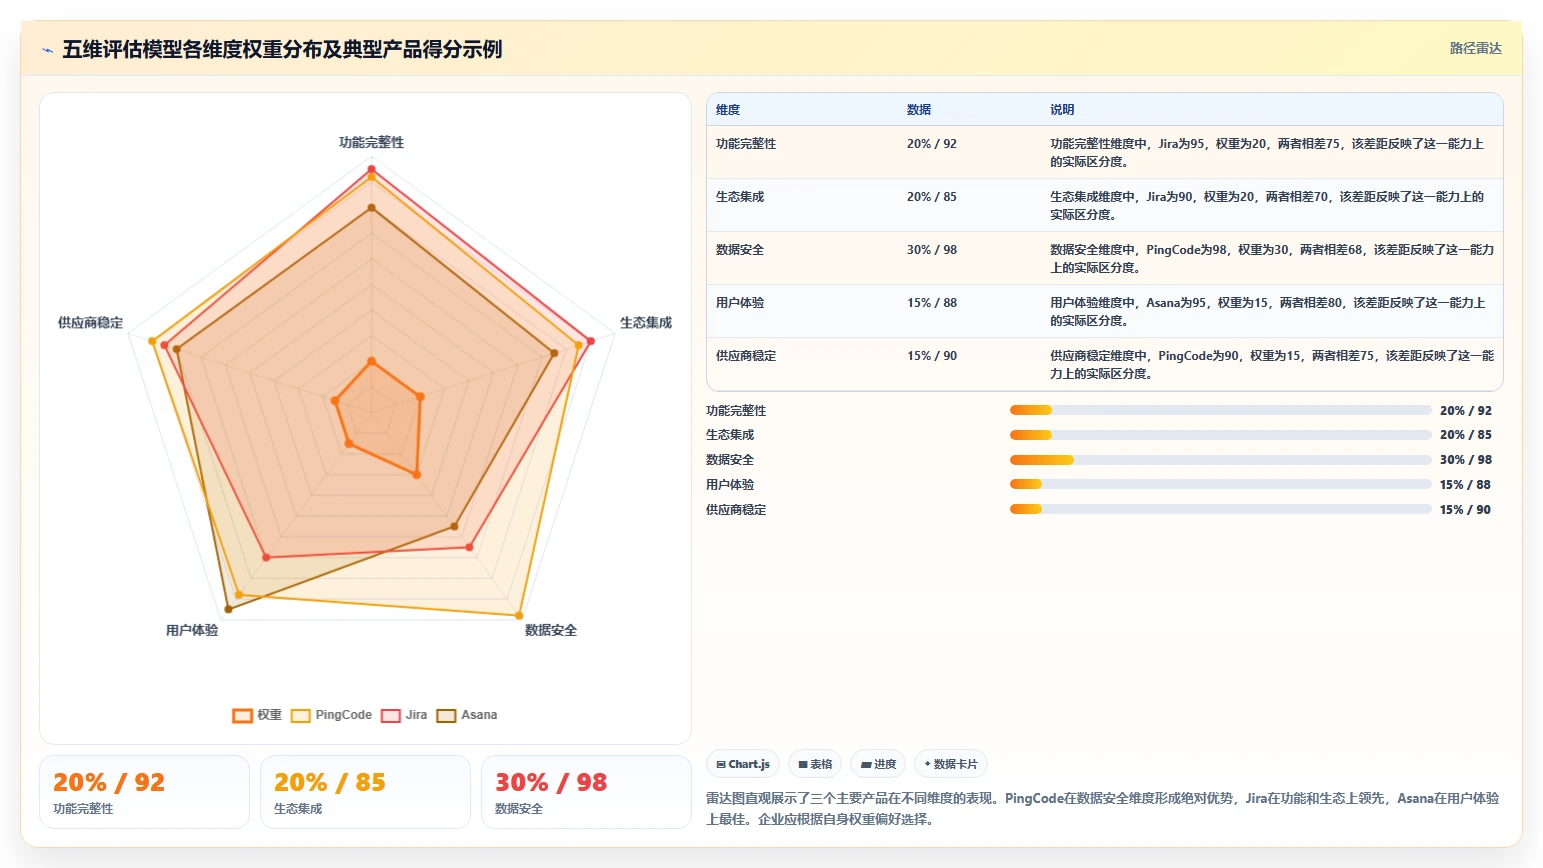The width and height of the screenshot is (1543, 868).
Task: Click the Asana data point on 用户体验 axis
Action: pyautogui.click(x=228, y=609)
